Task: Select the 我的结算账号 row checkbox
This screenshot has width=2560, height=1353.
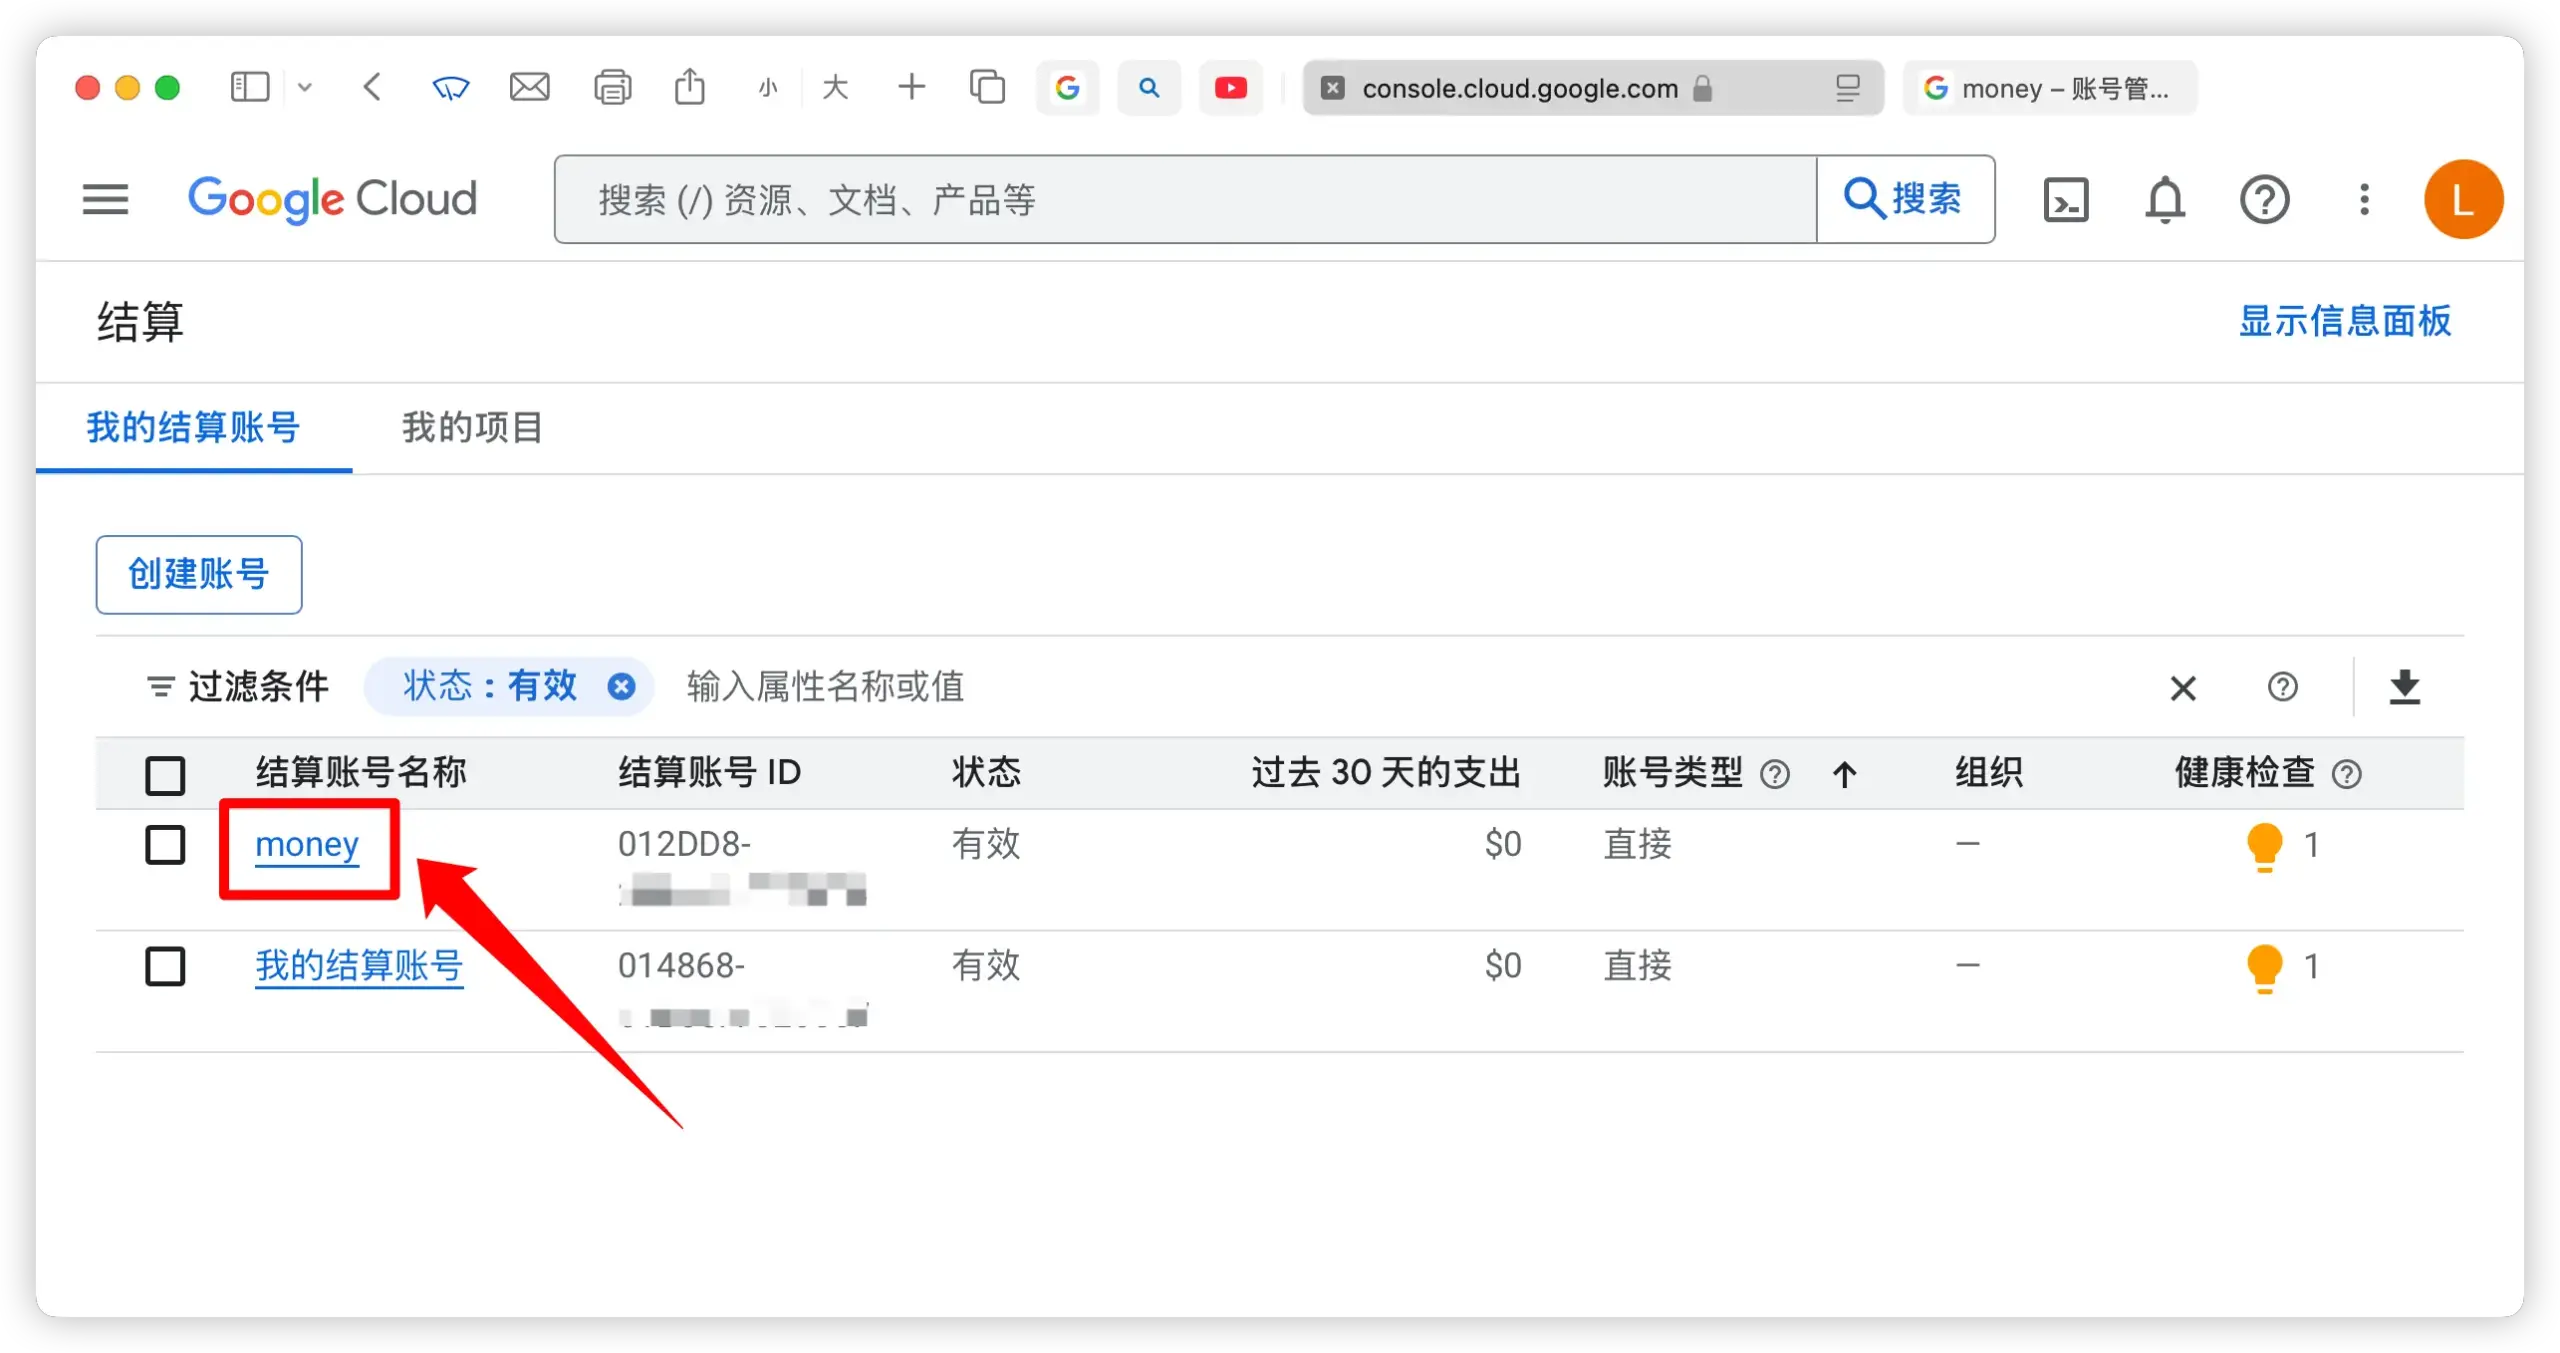Action: 165,966
